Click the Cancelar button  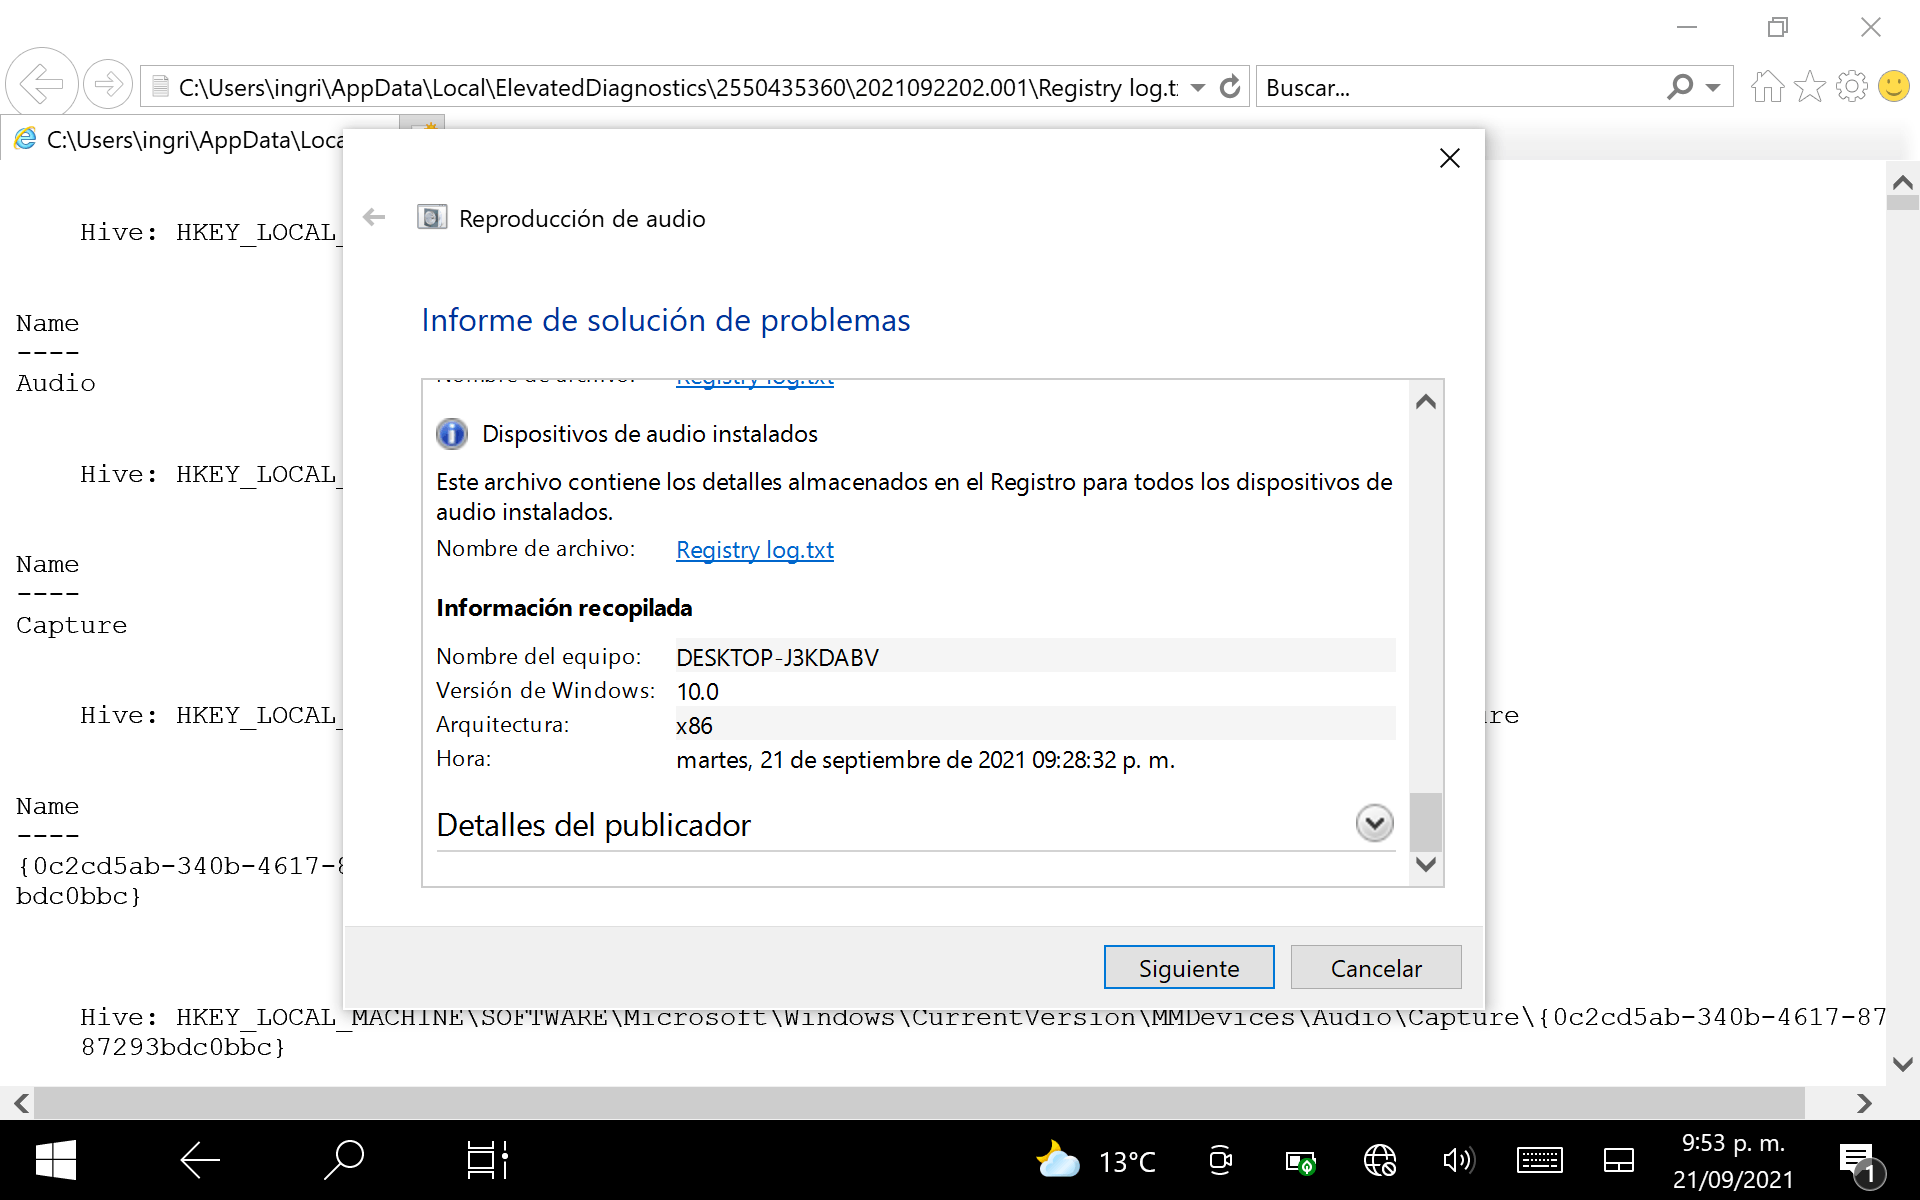(1375, 967)
